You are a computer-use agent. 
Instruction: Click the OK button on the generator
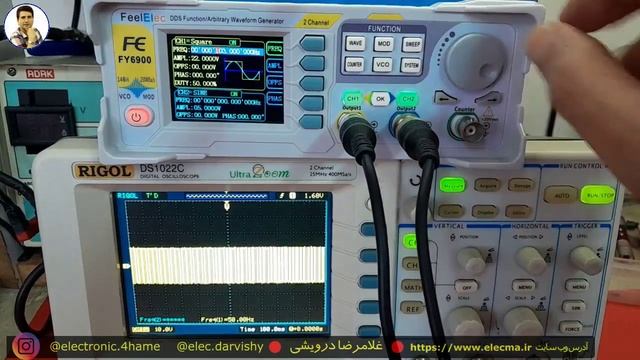tap(380, 99)
